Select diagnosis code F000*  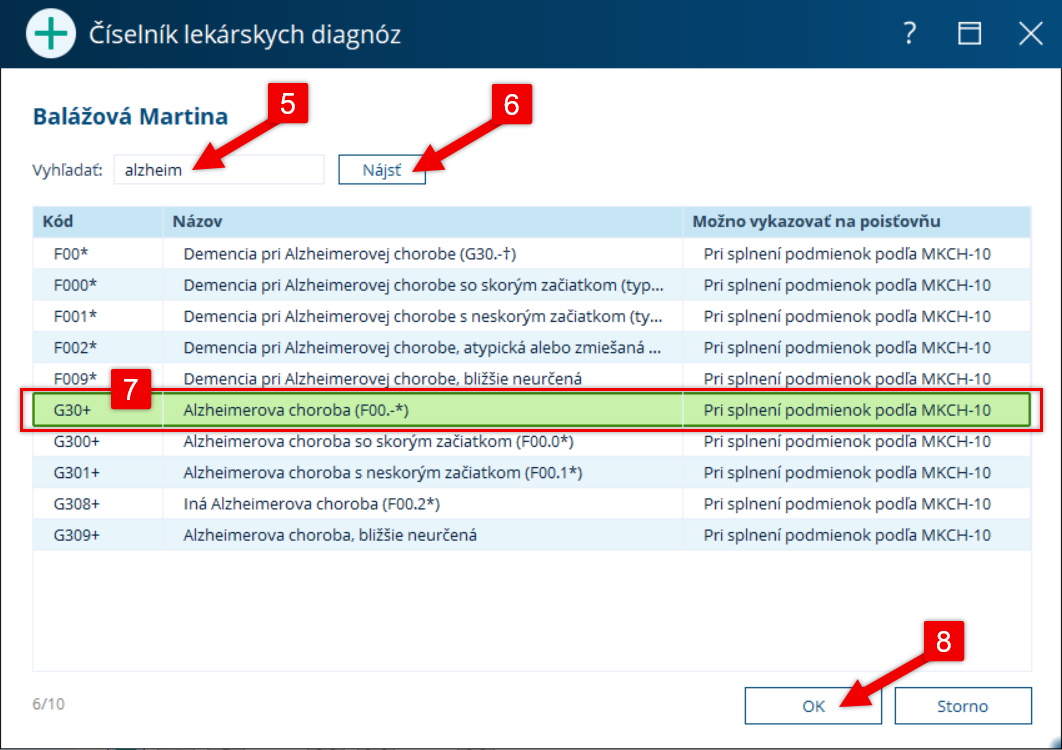pyautogui.click(x=75, y=285)
